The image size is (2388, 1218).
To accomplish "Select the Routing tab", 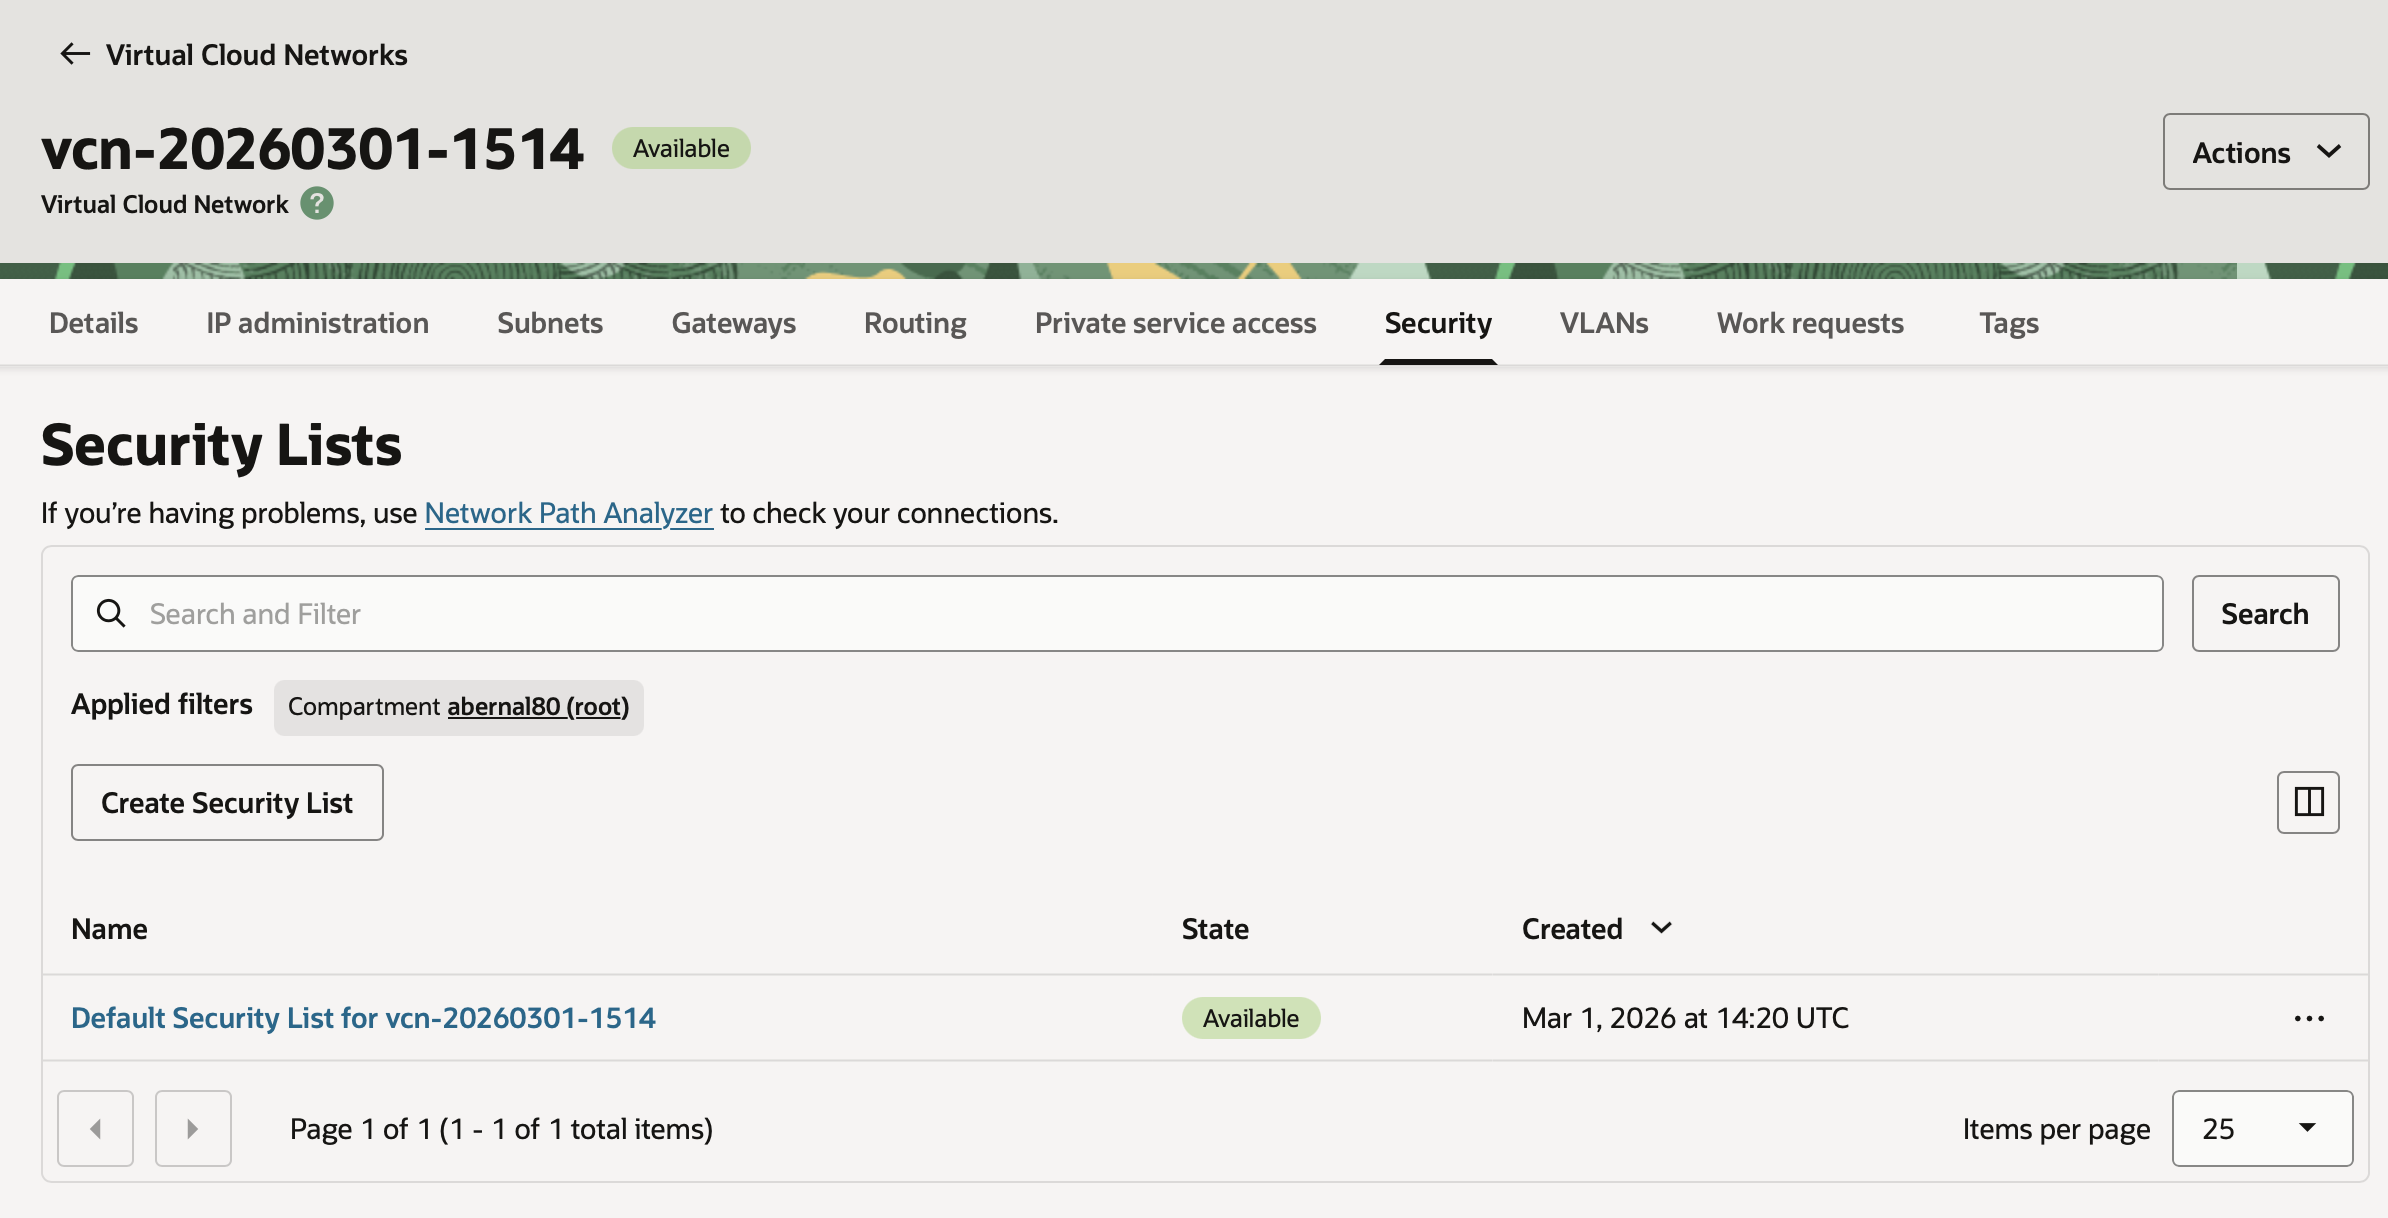I will [915, 323].
